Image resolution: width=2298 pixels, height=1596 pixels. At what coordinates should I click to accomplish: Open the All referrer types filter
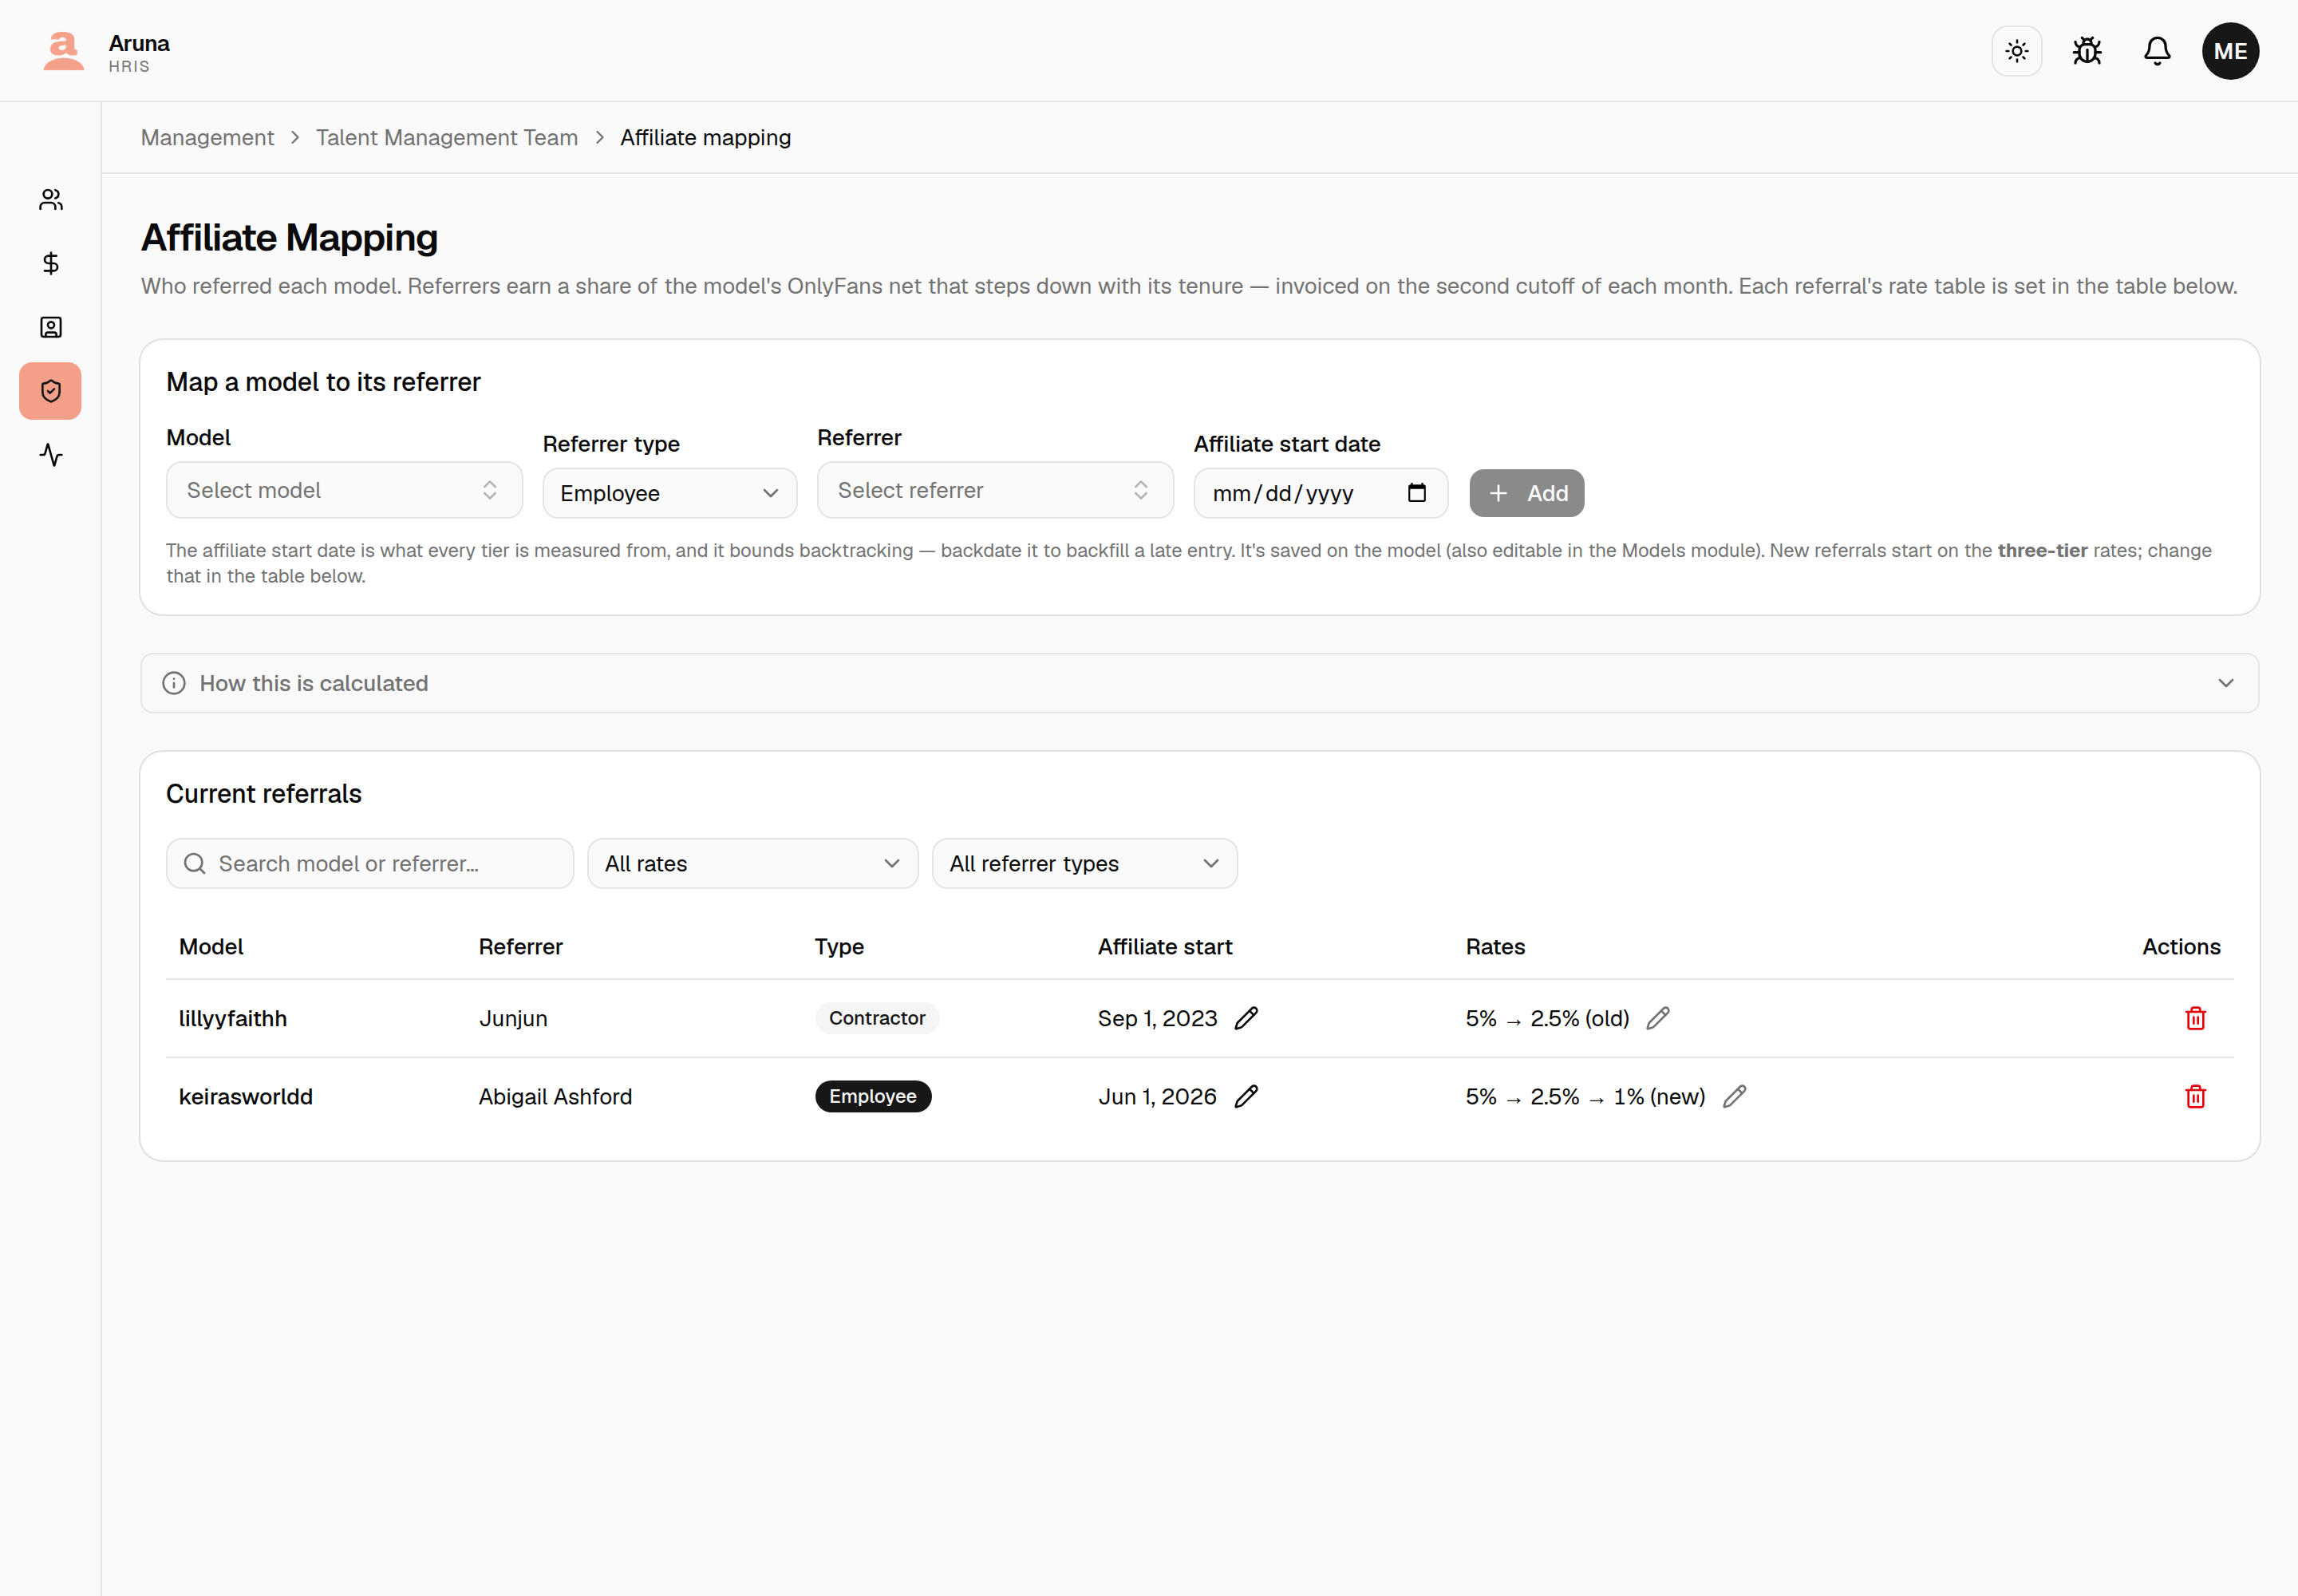coord(1084,863)
